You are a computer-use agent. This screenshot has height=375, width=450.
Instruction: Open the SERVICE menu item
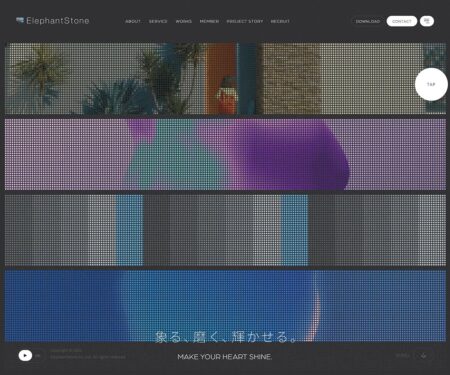click(x=158, y=21)
